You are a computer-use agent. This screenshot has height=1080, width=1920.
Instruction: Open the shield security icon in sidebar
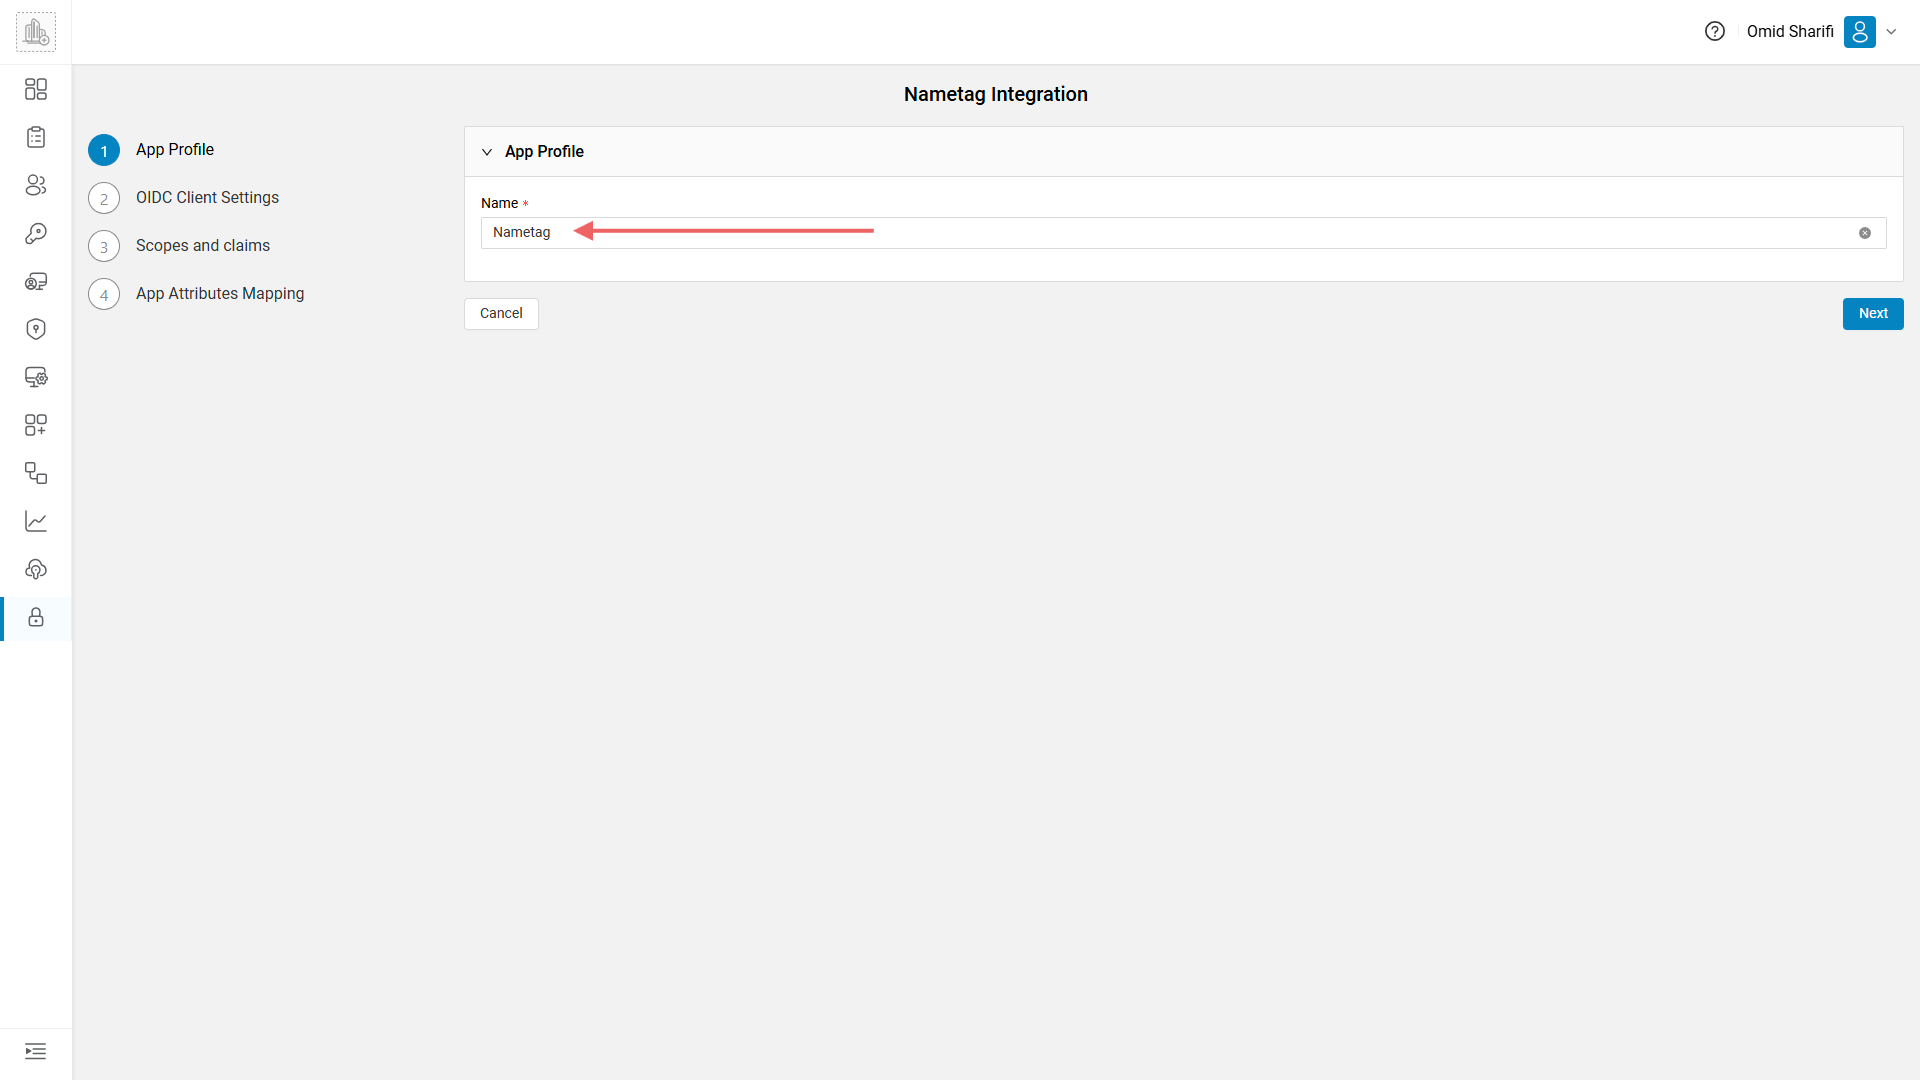click(x=36, y=329)
